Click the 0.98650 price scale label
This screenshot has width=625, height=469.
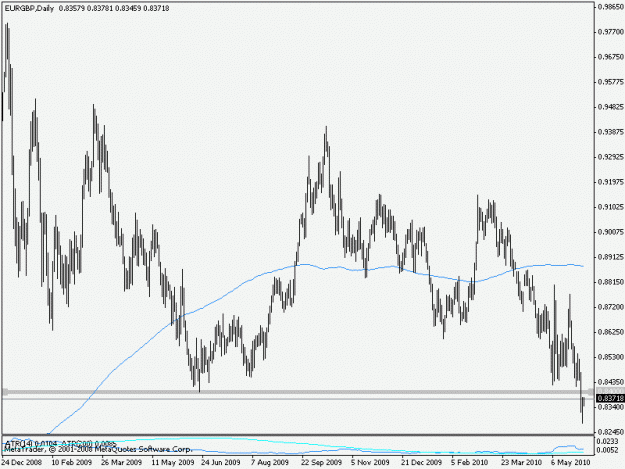tap(611, 6)
